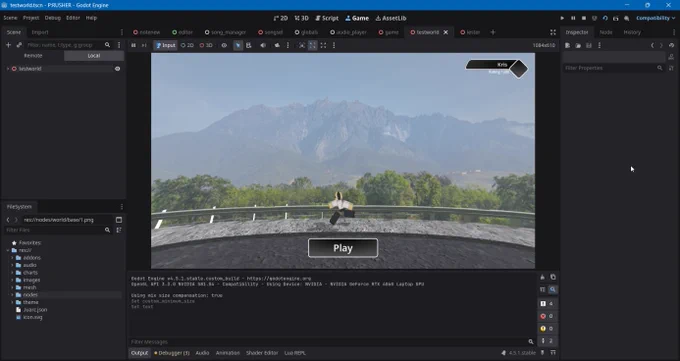Toggle FileSystem split mode icon
The height and width of the screenshot is (361, 680).
(119, 220)
